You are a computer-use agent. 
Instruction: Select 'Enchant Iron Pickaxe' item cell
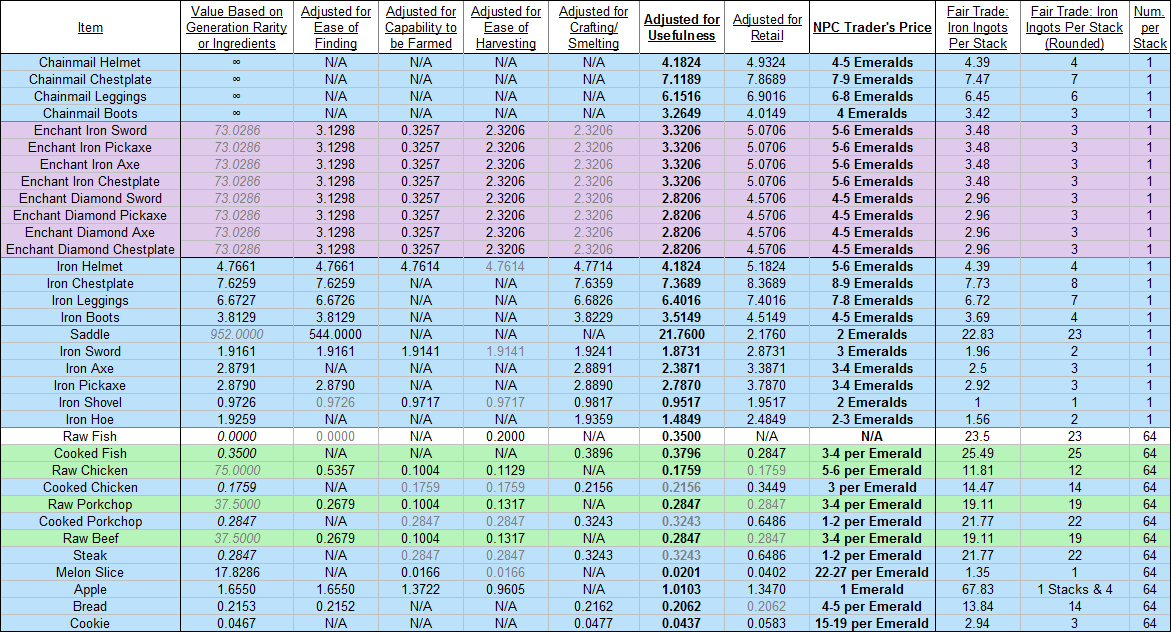(90, 147)
